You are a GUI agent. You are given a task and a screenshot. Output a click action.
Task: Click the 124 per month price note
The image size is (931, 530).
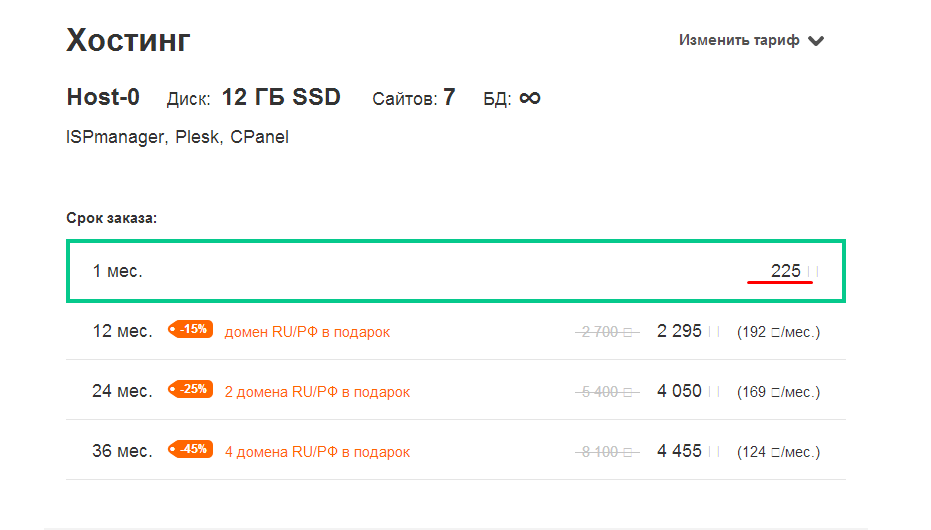pos(778,452)
